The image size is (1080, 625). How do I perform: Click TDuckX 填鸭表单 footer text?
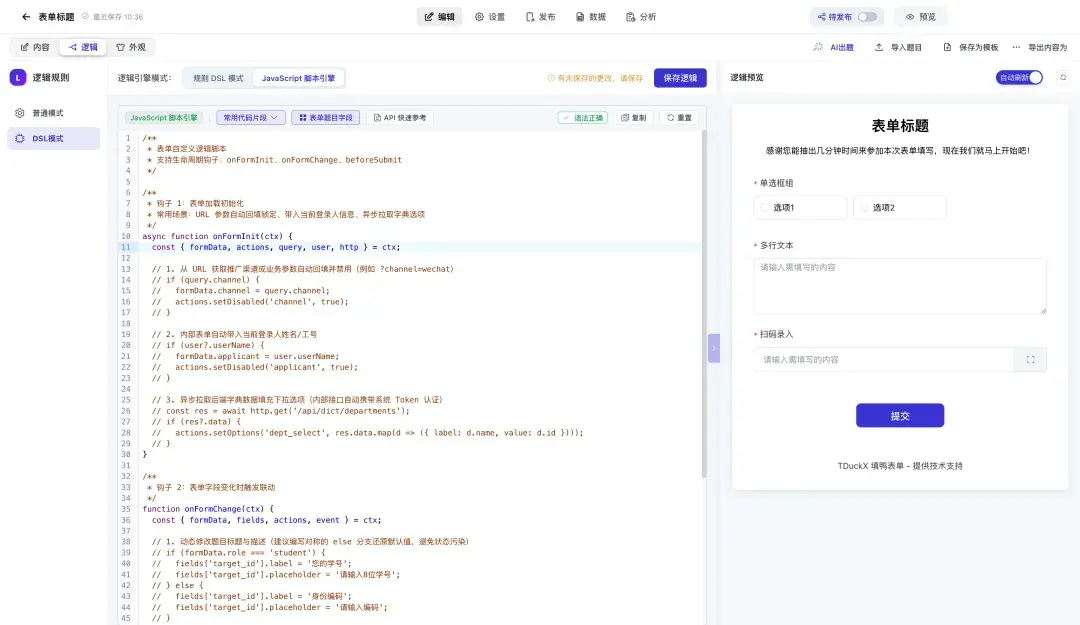tap(900, 466)
